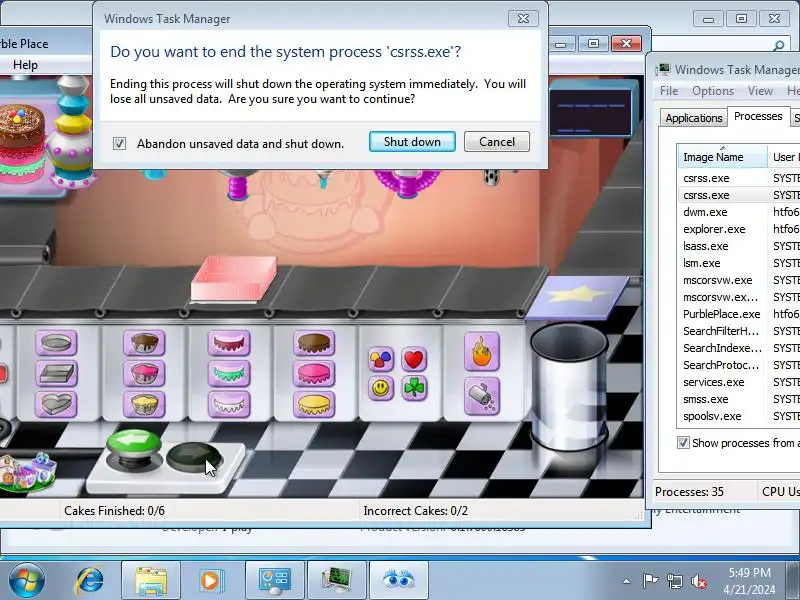The height and width of the screenshot is (600, 800).
Task: Select the services.exe process row
Action: tap(739, 382)
